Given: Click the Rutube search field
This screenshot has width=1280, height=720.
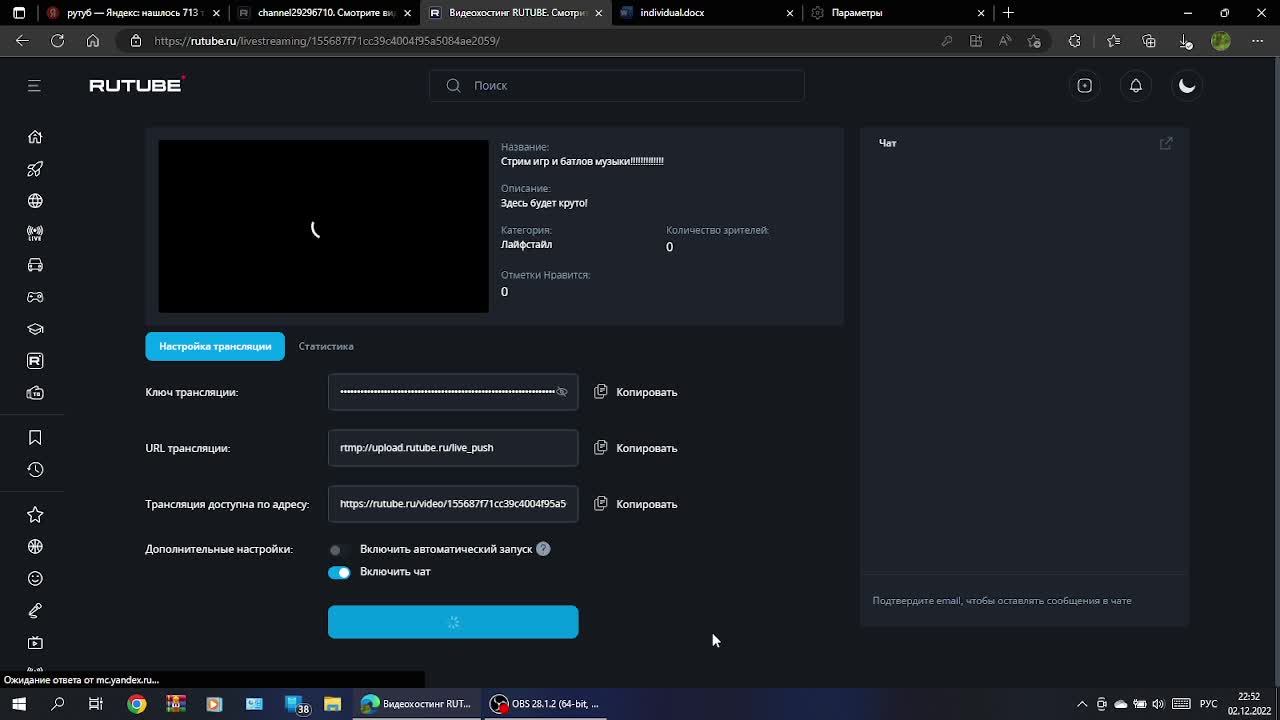Looking at the screenshot, I should (x=617, y=86).
